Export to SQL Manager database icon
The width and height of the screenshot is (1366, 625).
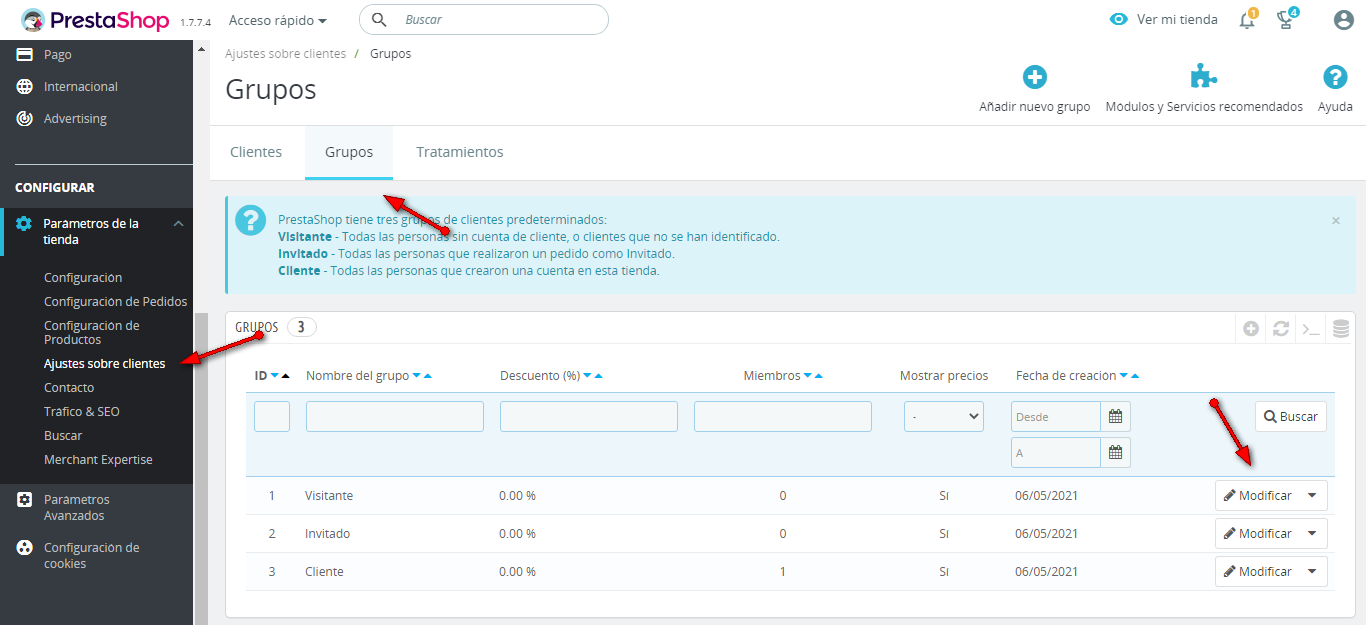1341,328
